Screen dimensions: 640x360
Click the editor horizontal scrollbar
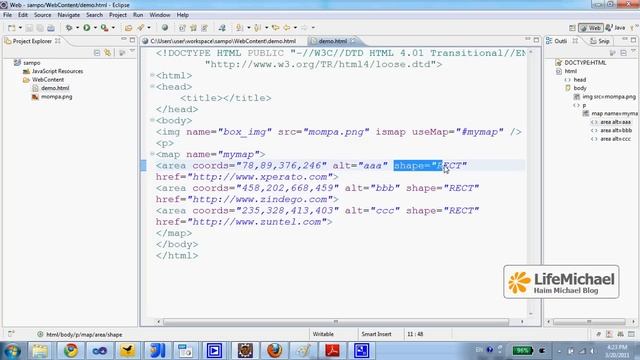(336, 322)
